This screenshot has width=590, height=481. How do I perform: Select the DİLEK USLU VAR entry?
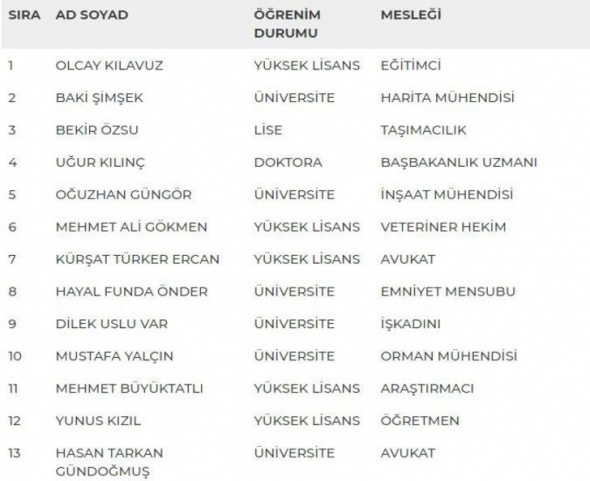pyautogui.click(x=112, y=324)
